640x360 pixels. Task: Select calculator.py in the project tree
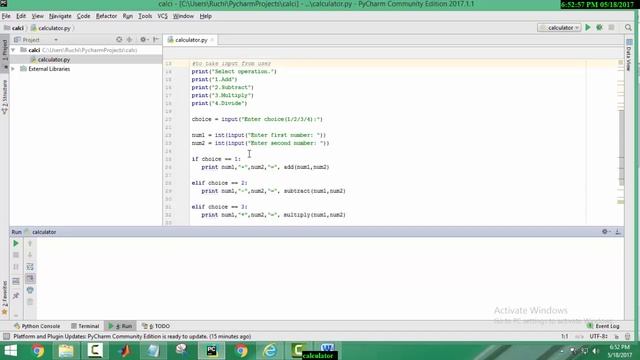(x=53, y=60)
